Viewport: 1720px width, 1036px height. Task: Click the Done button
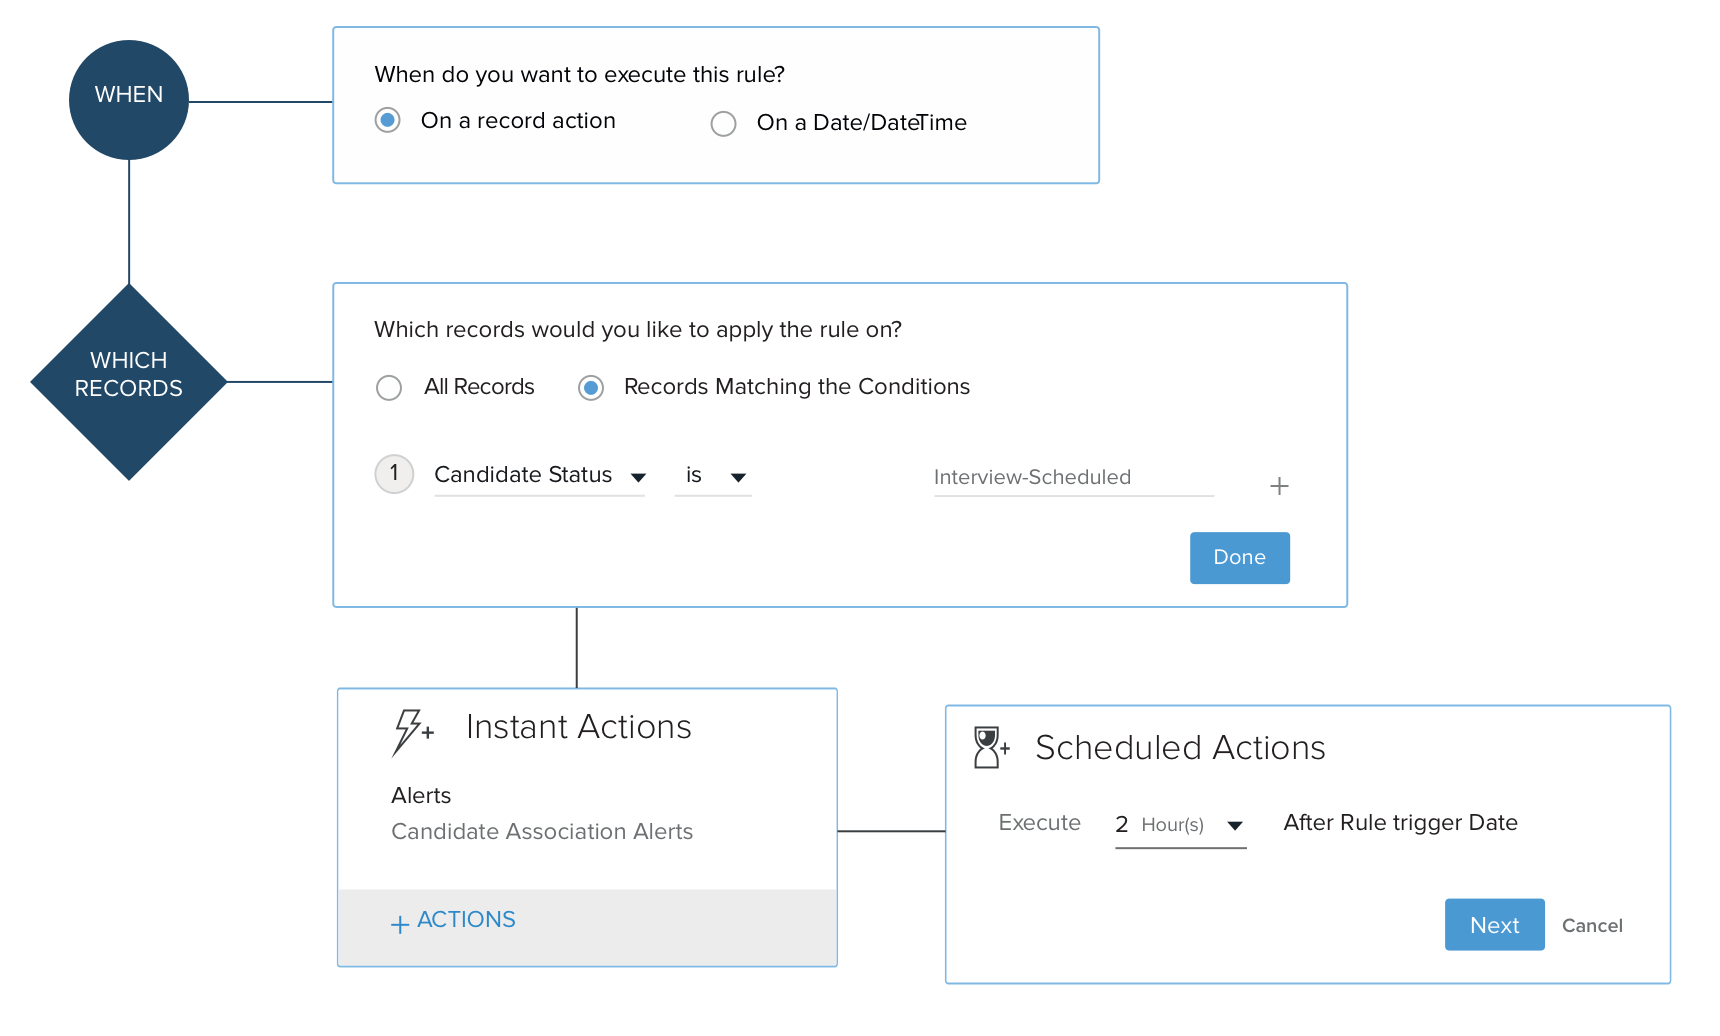(1239, 557)
